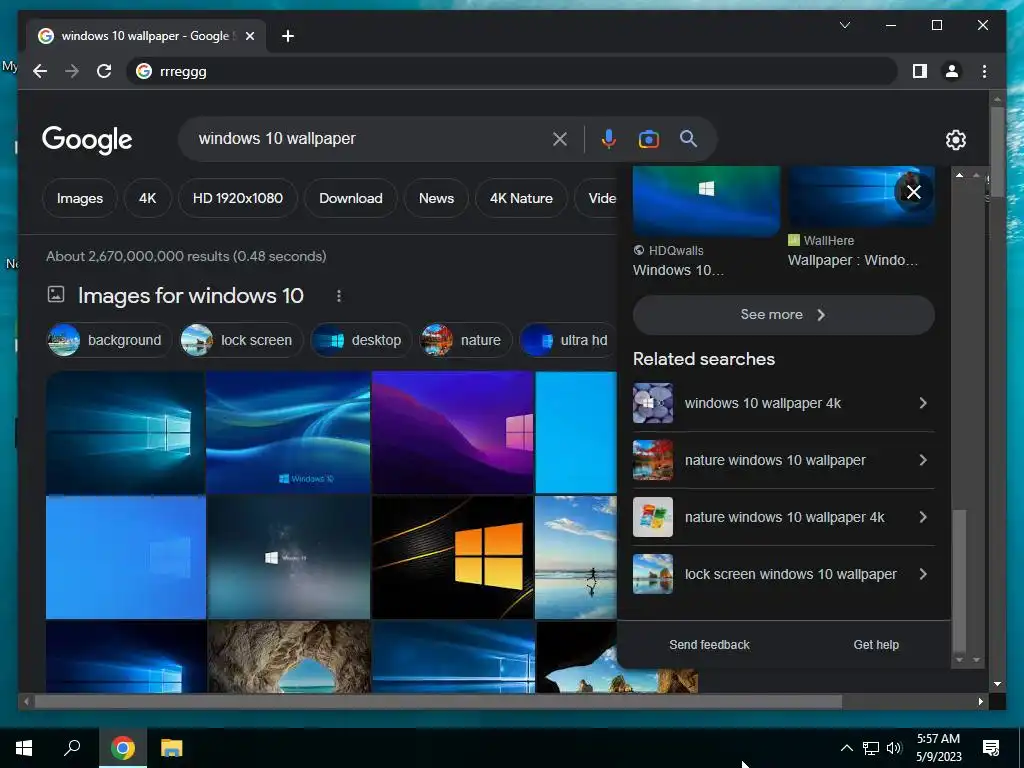Submit search with magnifier icon
The height and width of the screenshot is (768, 1024).
click(x=688, y=138)
